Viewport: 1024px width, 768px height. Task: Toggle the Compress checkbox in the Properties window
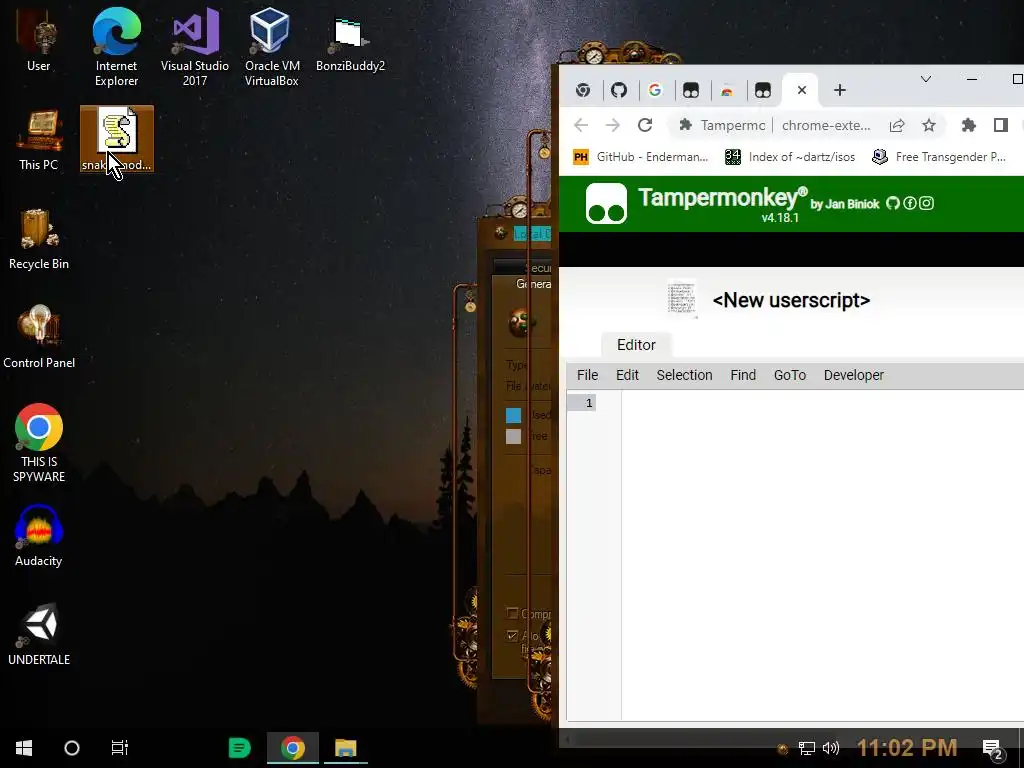[x=513, y=613]
